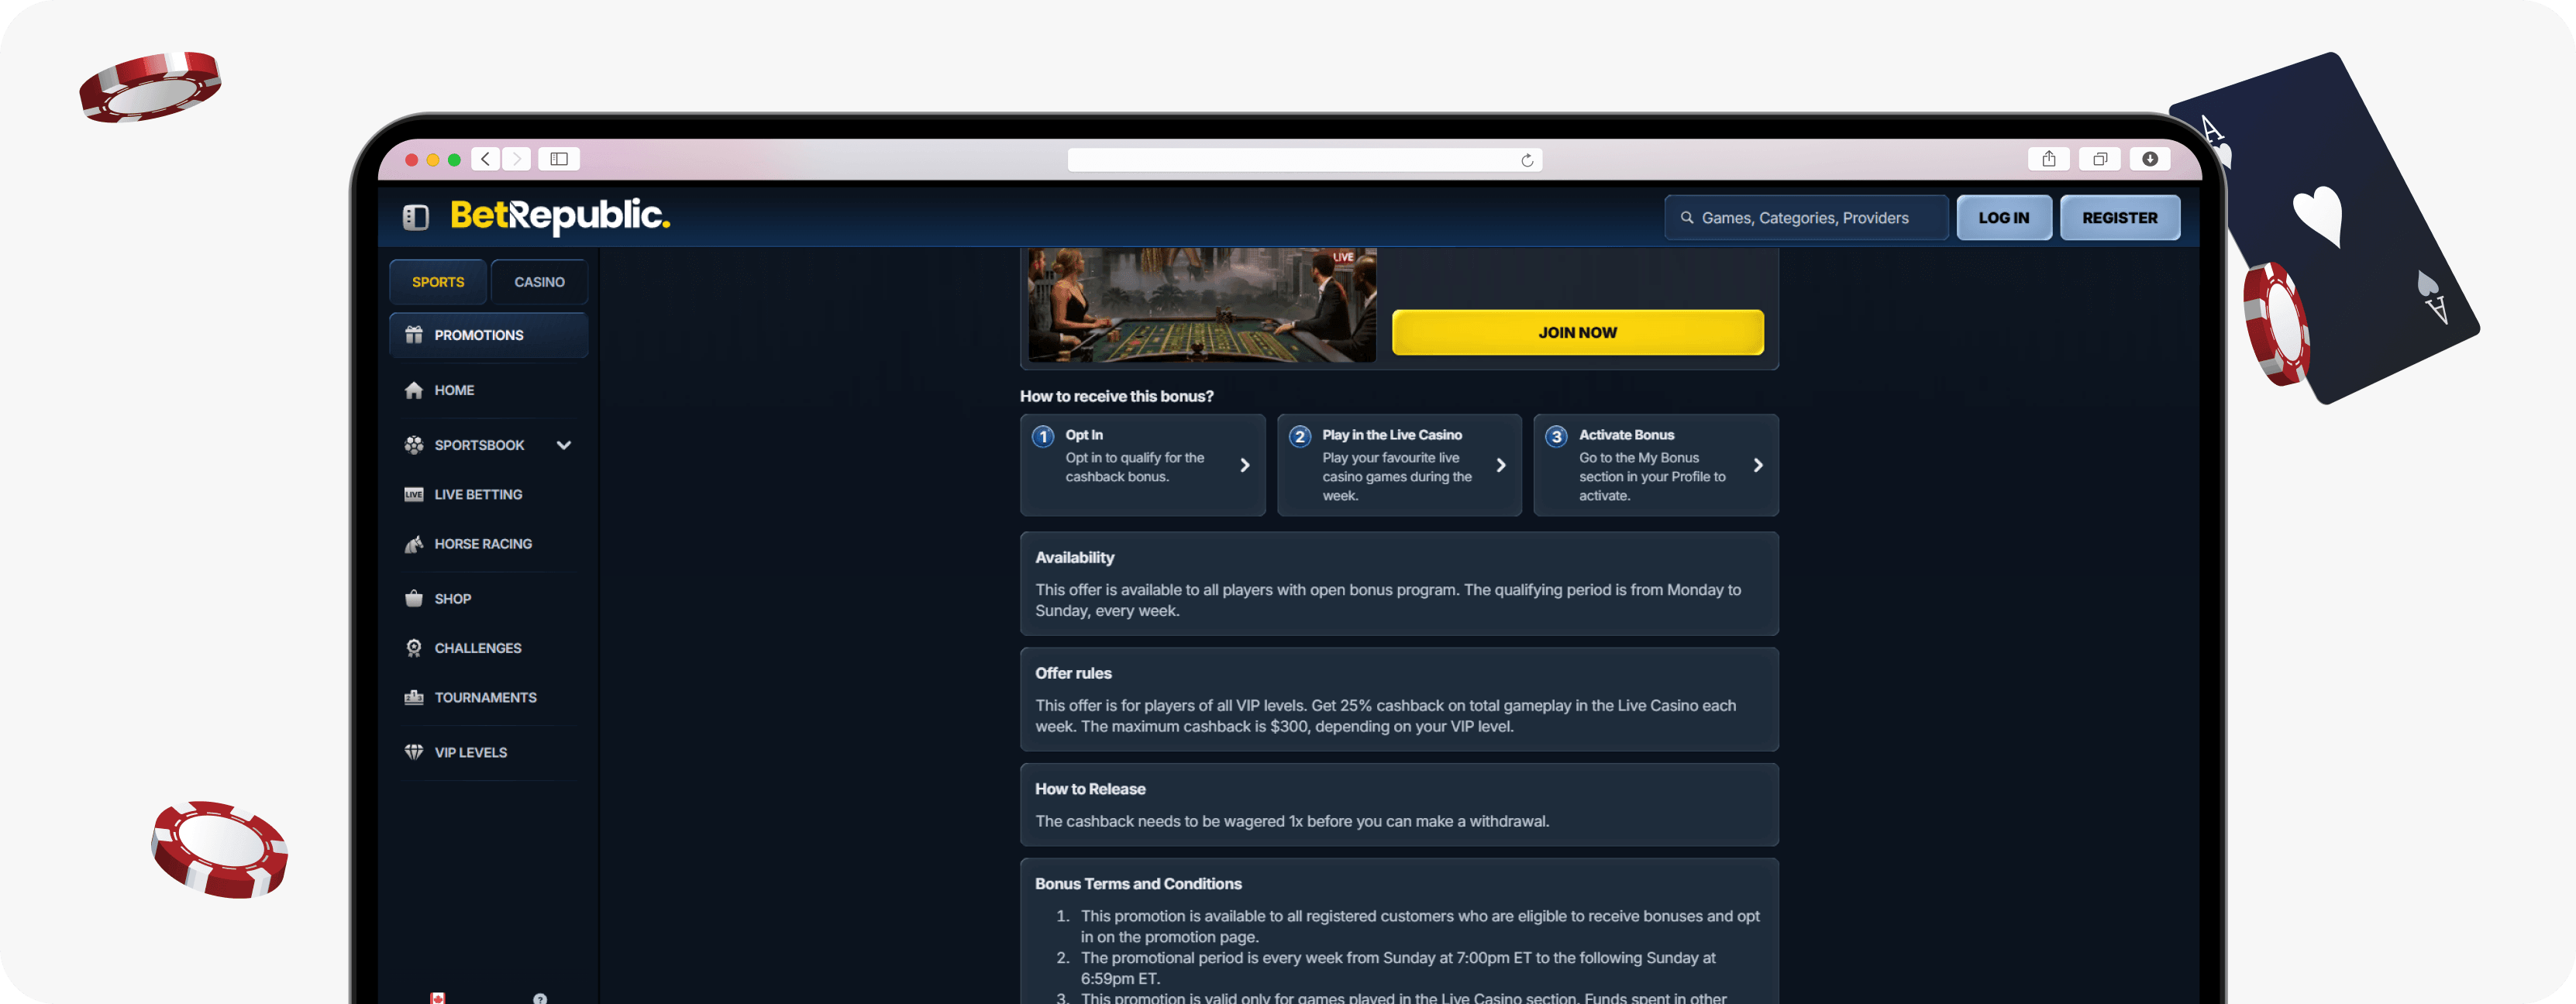
Task: Open Tournaments podium icon
Action: (414, 697)
